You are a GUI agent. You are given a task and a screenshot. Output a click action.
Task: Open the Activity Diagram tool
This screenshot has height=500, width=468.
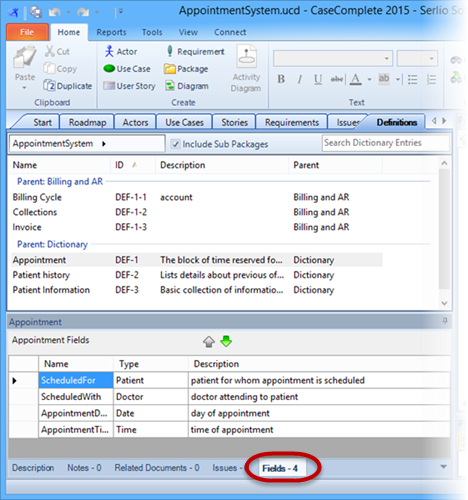[x=246, y=69]
